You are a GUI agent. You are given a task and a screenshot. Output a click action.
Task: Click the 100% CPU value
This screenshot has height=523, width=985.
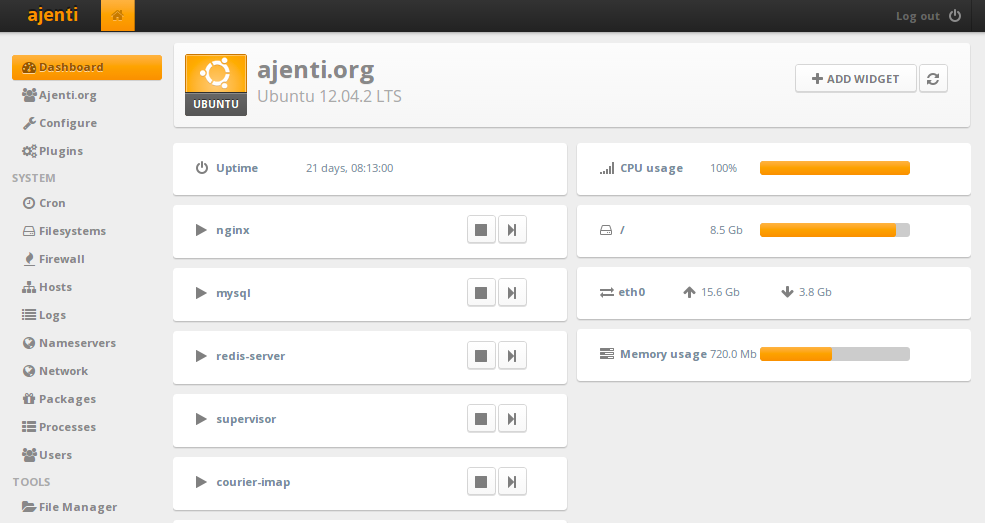click(x=723, y=168)
